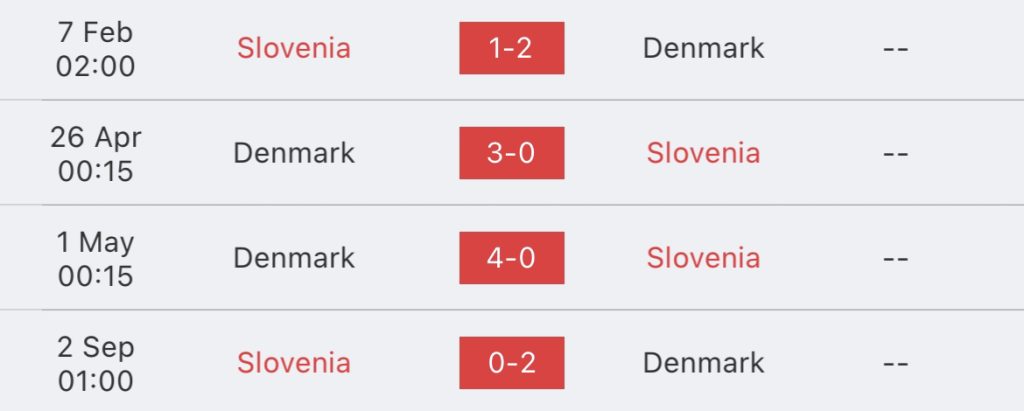Open the 1-2 score of 7 Feb match
The image size is (1024, 411).
tap(511, 48)
